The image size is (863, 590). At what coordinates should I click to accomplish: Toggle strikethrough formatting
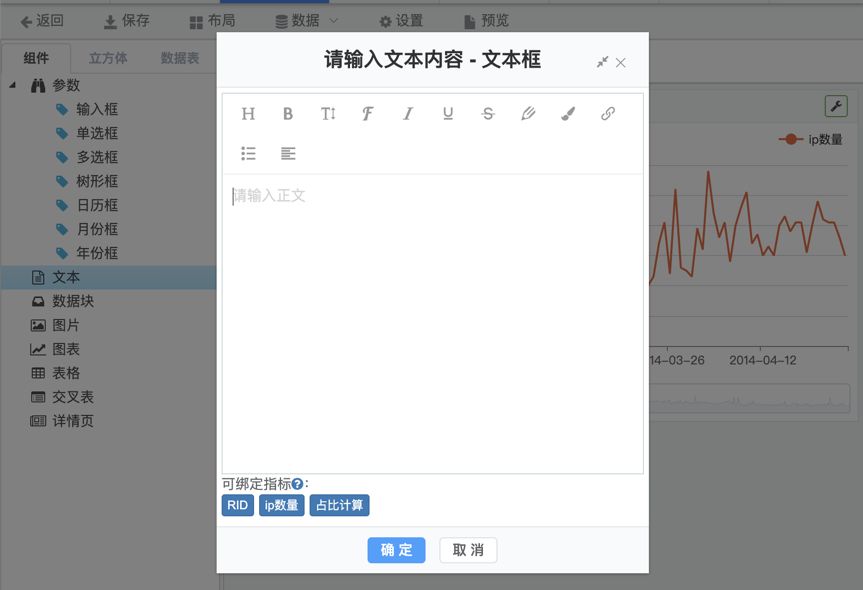click(488, 114)
